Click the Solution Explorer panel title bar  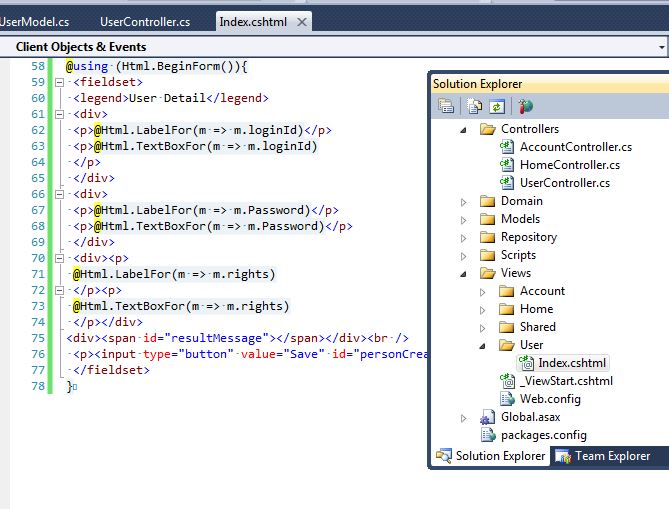(x=550, y=84)
